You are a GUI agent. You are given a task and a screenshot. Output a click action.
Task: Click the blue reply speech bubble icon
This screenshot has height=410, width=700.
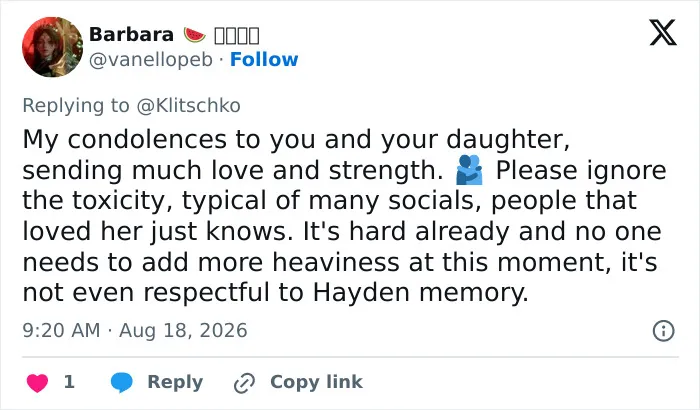121,382
